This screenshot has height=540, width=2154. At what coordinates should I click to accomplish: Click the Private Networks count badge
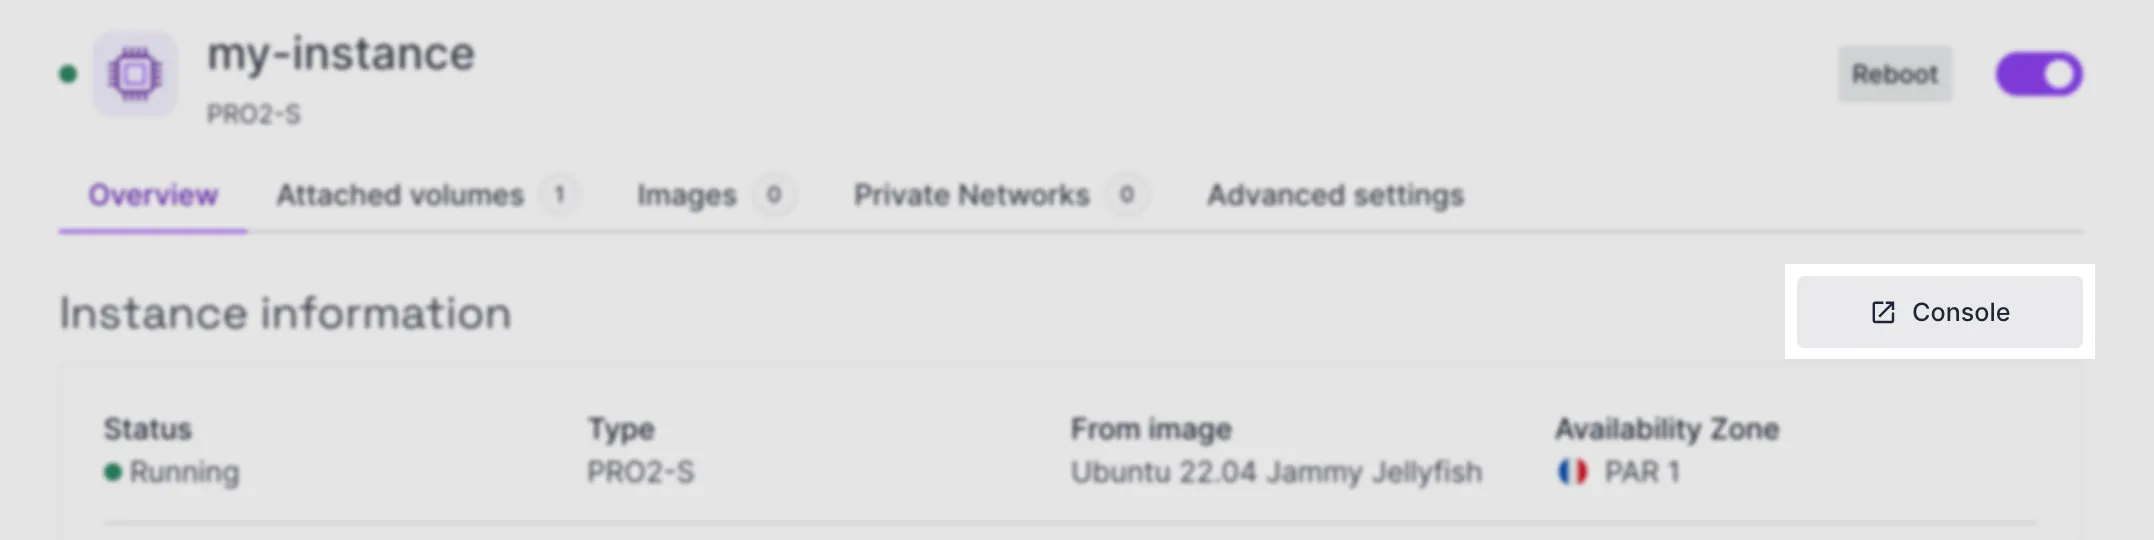[1126, 195]
